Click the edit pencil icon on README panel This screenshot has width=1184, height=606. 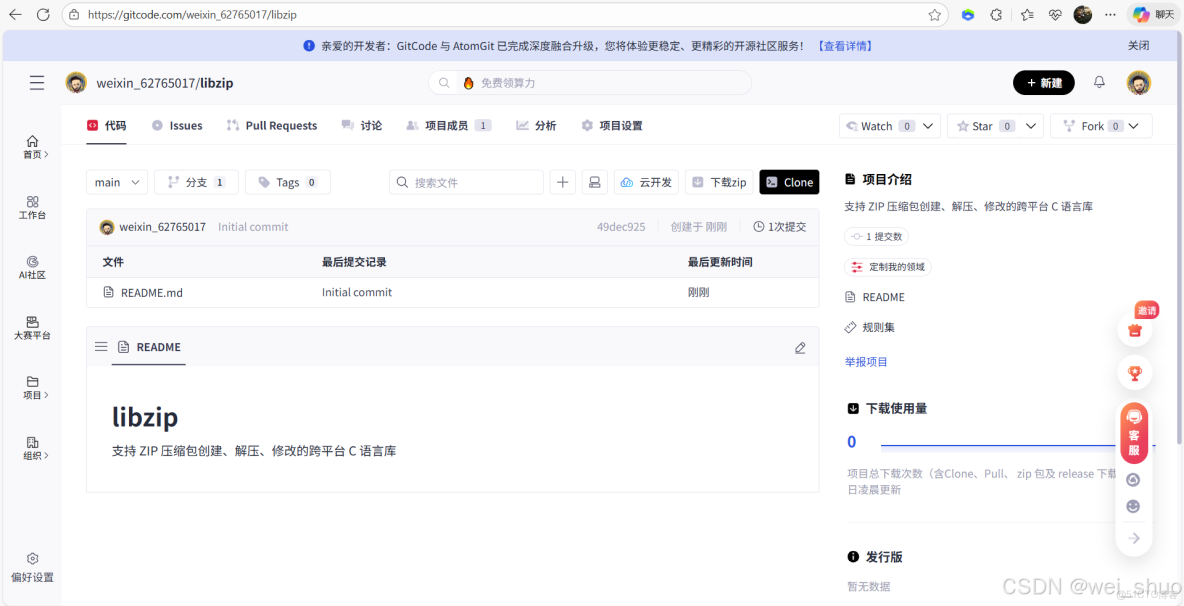click(x=800, y=347)
